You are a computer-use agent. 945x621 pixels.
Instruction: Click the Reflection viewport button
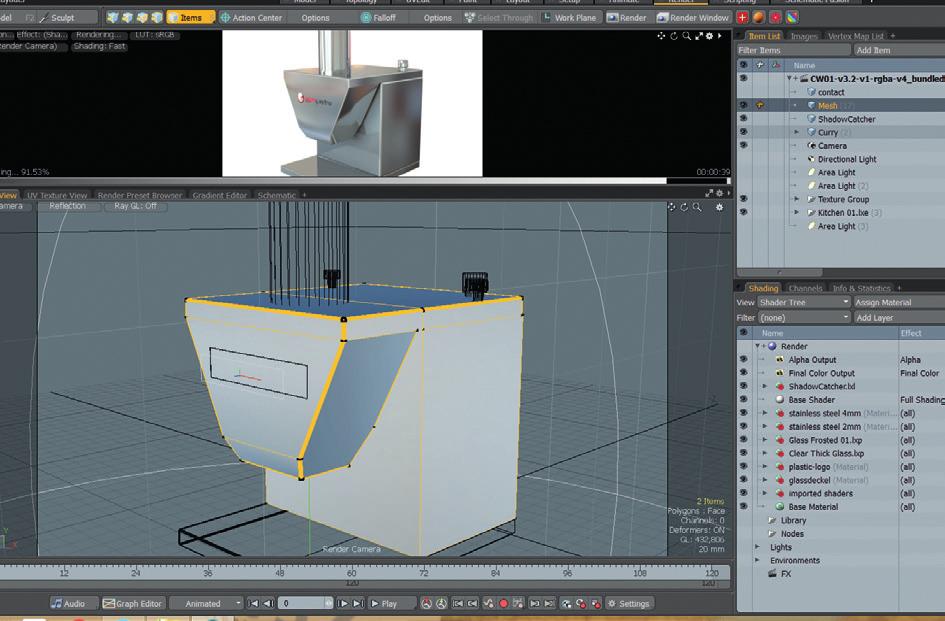point(67,206)
